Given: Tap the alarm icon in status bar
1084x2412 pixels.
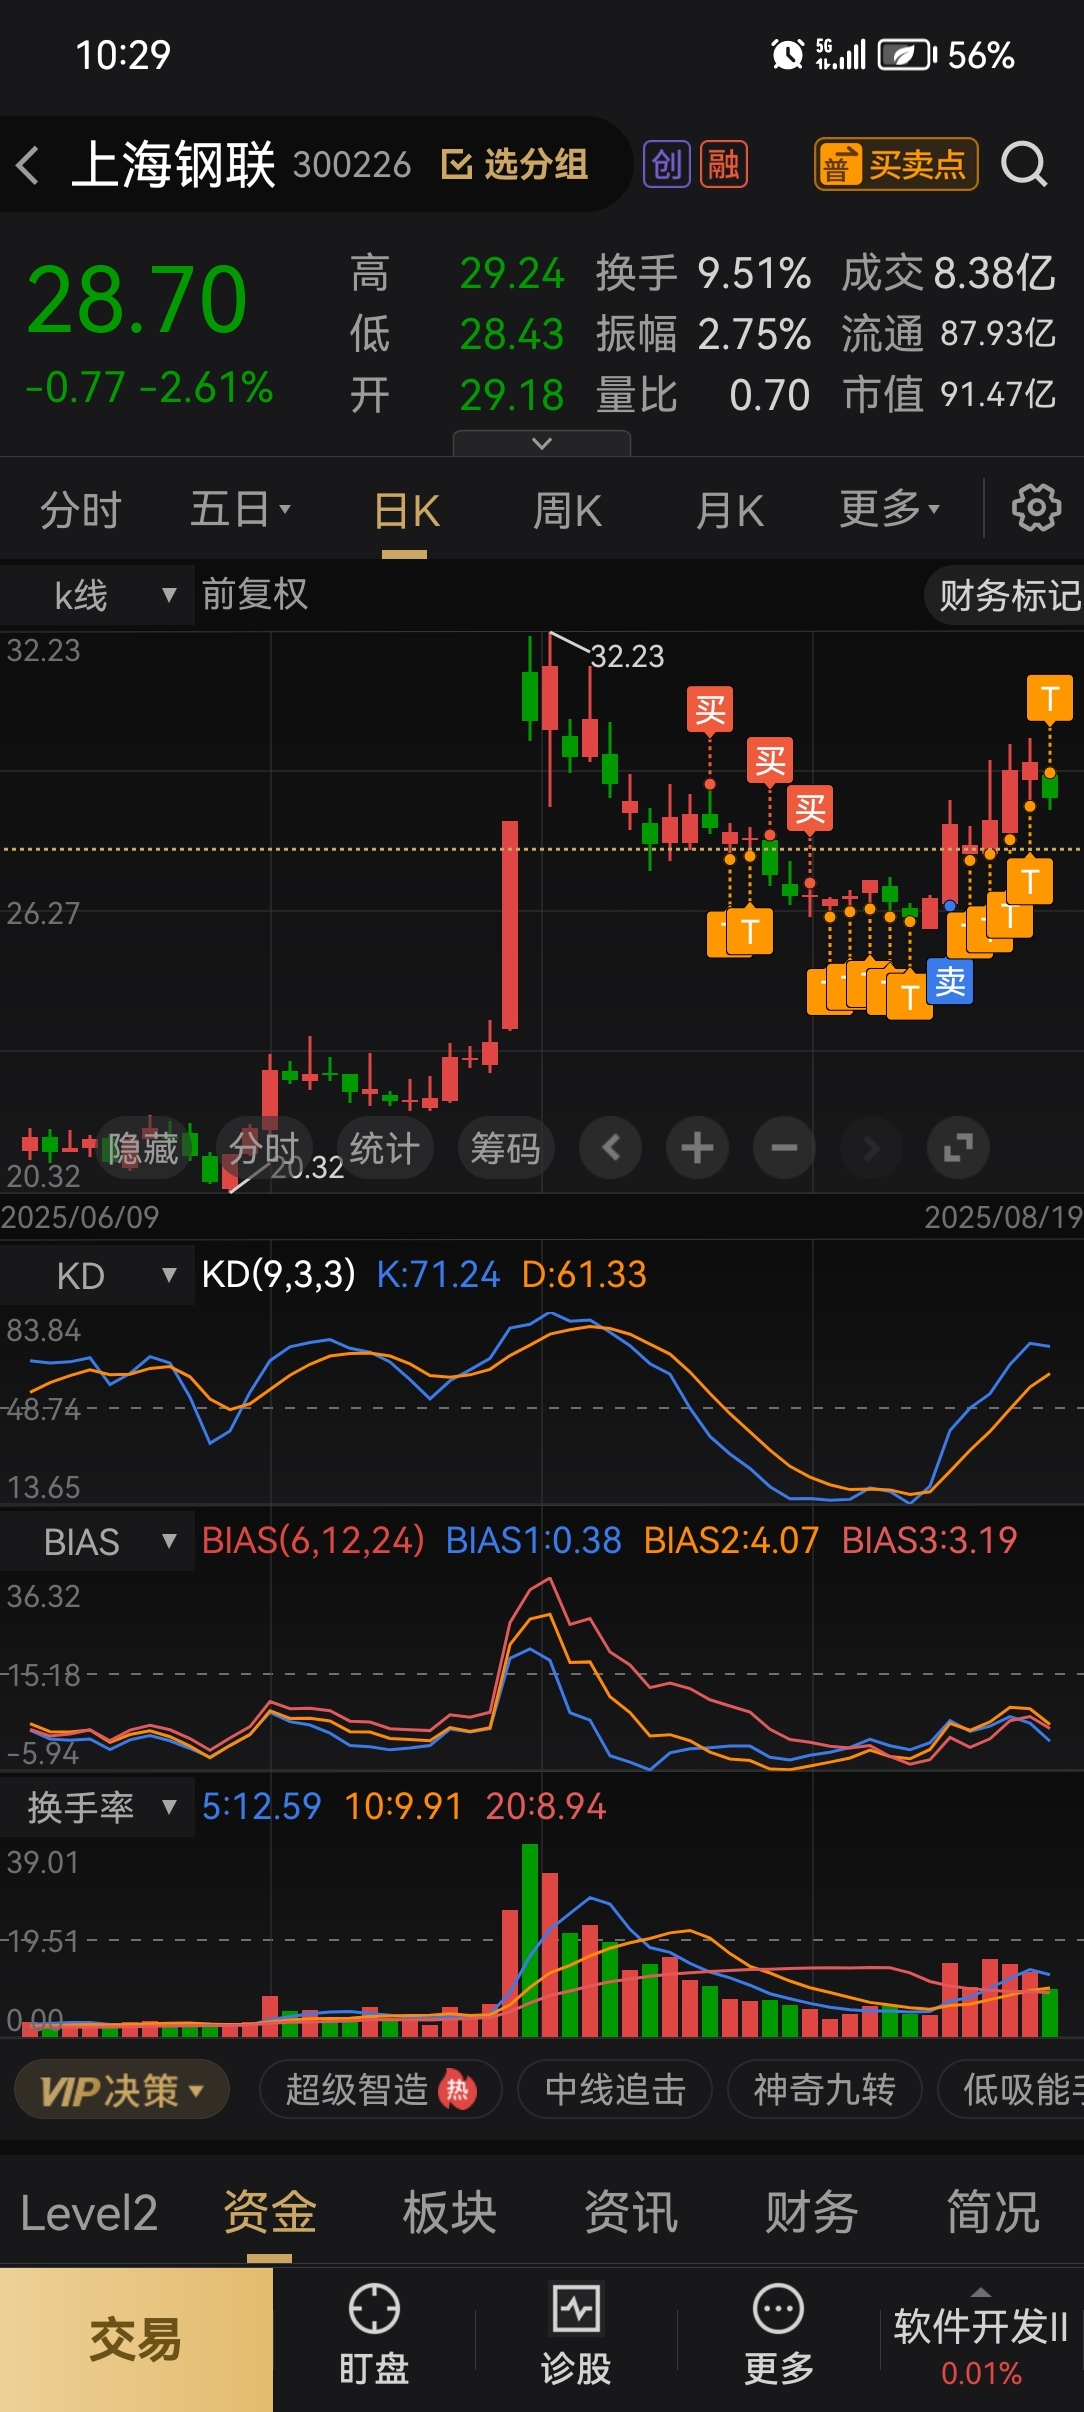Looking at the screenshot, I should pos(787,54).
